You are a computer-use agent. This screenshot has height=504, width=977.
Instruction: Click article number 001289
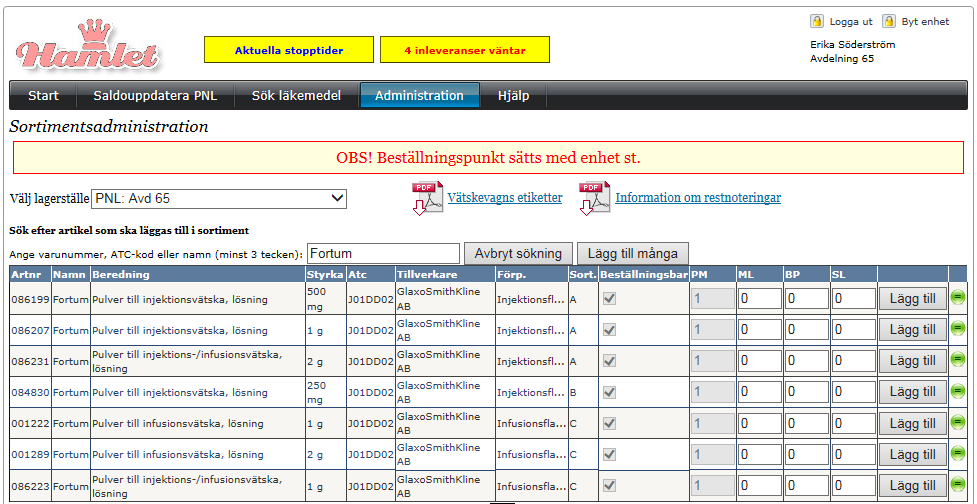(x=31, y=455)
